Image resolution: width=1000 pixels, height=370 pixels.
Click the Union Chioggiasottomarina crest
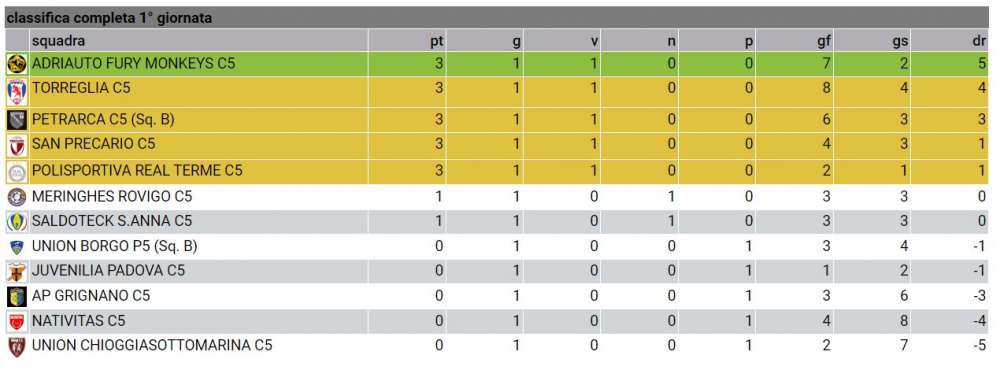pyautogui.click(x=17, y=346)
